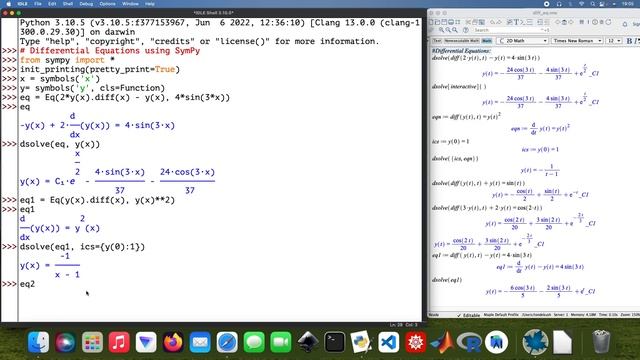Open the Times New Roman font dropdown
The height and width of the screenshot is (360, 640).
pyautogui.click(x=577, y=41)
